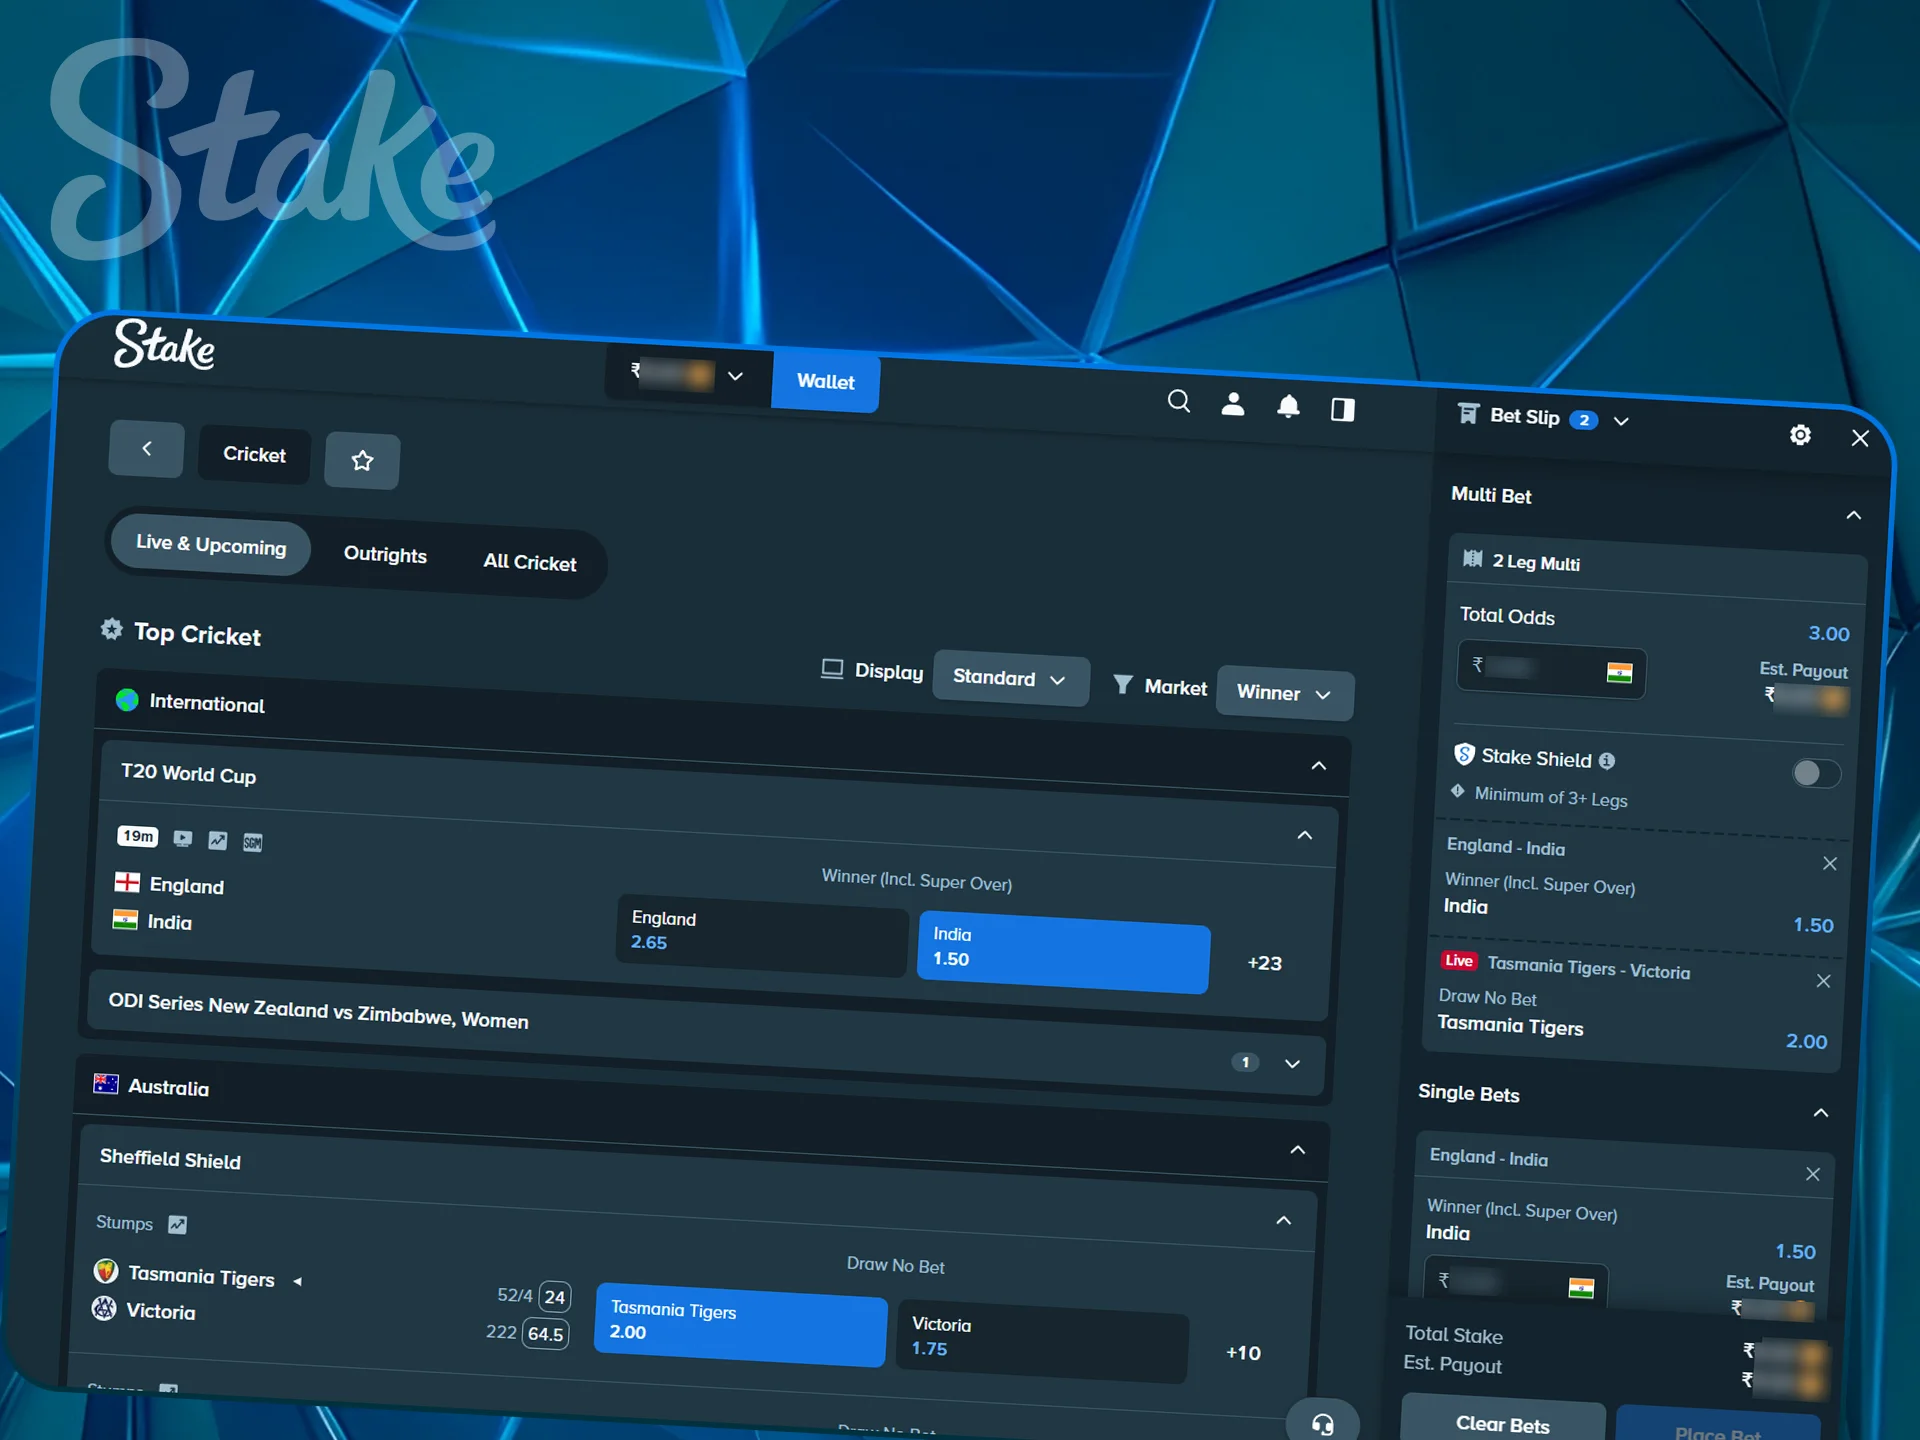Select the All Cricket tab
This screenshot has height=1440, width=1920.
(x=530, y=562)
